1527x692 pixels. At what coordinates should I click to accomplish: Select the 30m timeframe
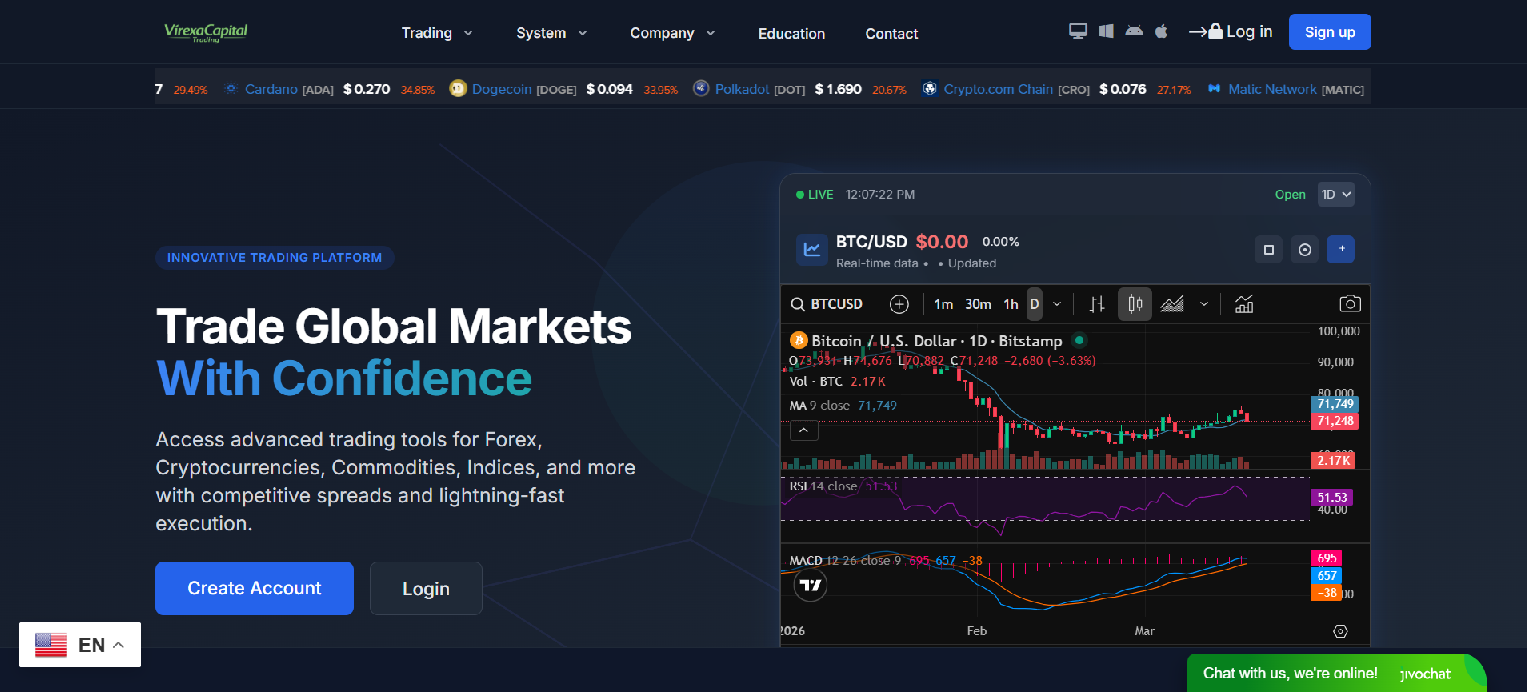click(x=978, y=304)
